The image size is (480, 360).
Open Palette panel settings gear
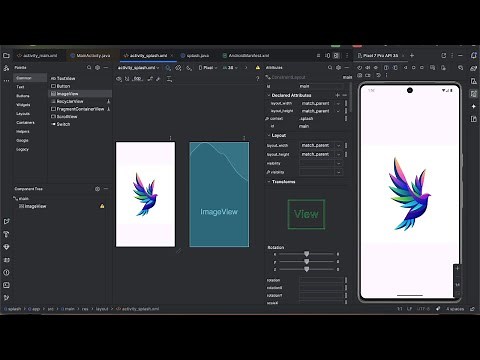click(x=97, y=68)
